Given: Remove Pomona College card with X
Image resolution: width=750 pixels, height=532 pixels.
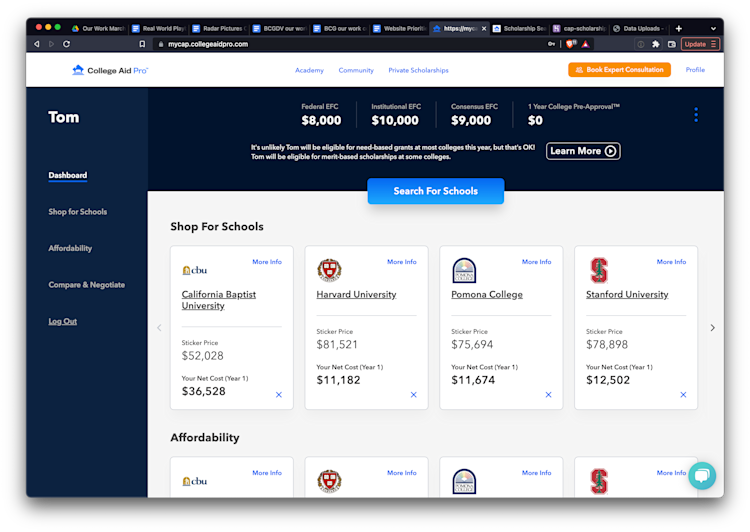Looking at the screenshot, I should [549, 395].
